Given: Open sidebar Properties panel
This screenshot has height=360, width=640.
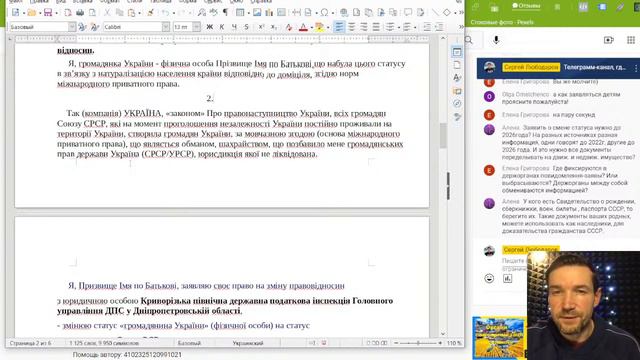Looking at the screenshot, I should coord(457,52).
